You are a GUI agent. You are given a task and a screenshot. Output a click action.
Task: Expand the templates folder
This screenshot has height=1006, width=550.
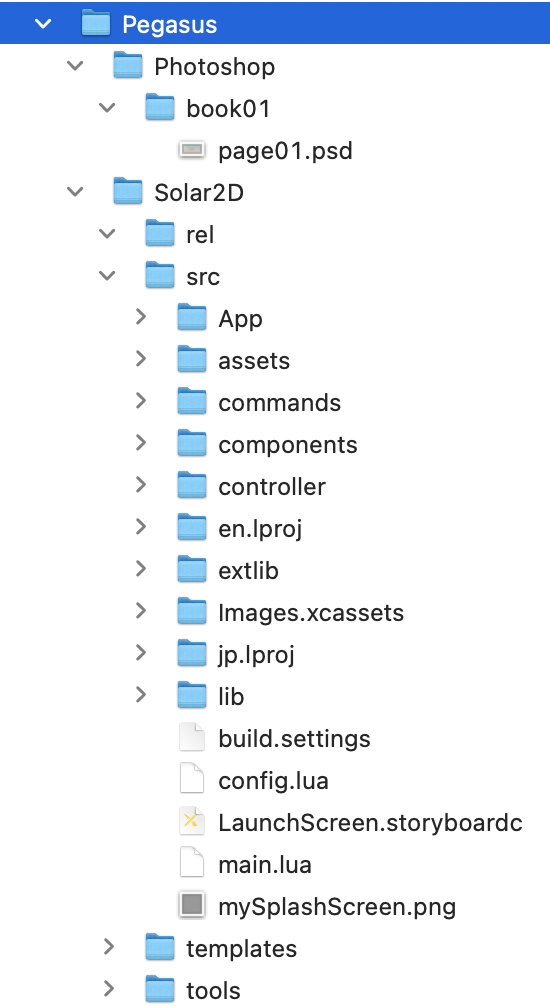(x=108, y=948)
